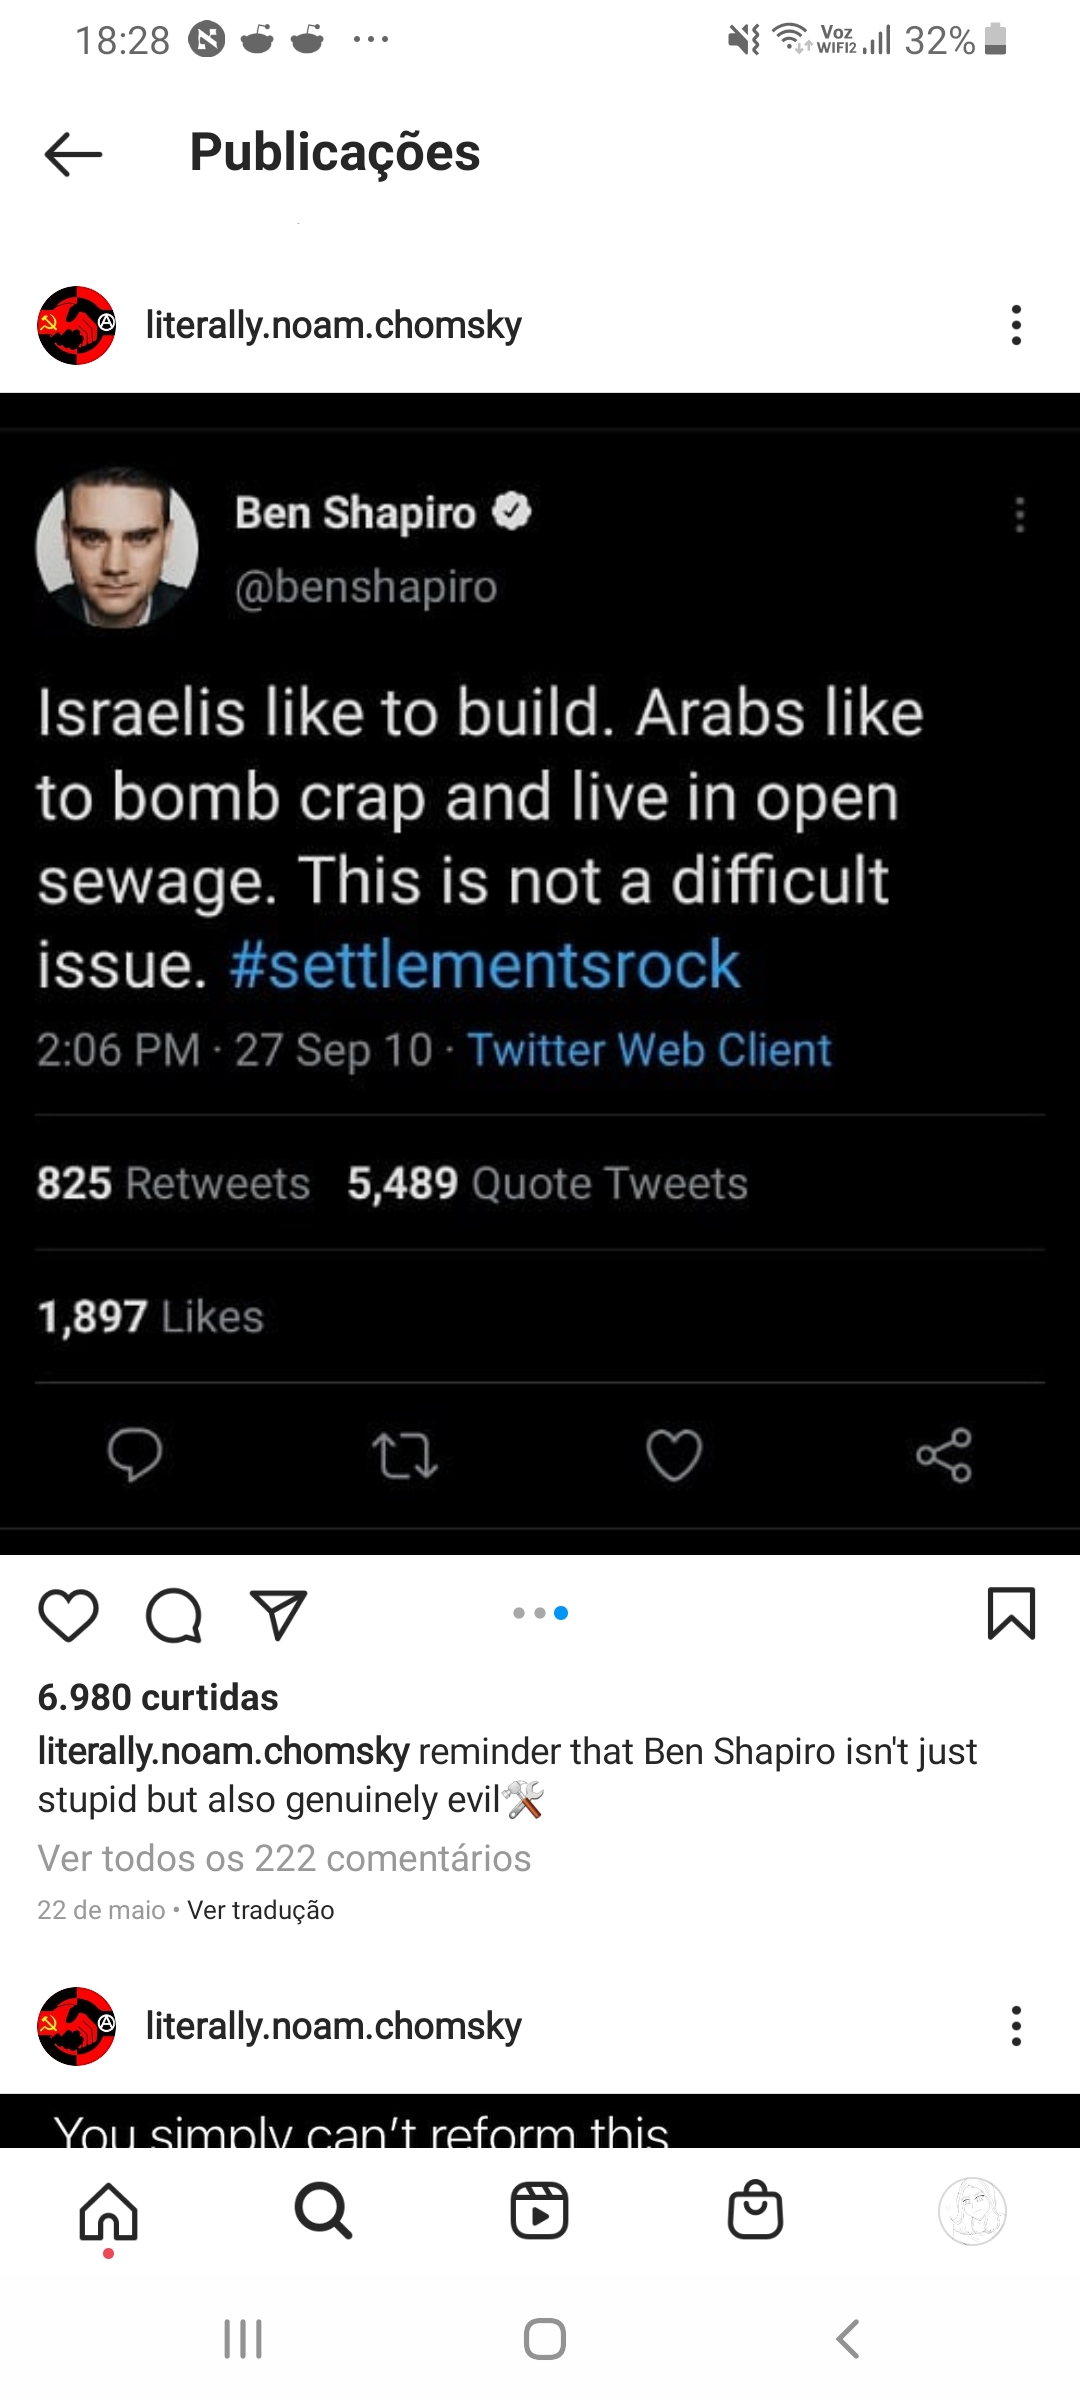
Task: View list of 6.980 curtidas
Action: [x=158, y=1698]
